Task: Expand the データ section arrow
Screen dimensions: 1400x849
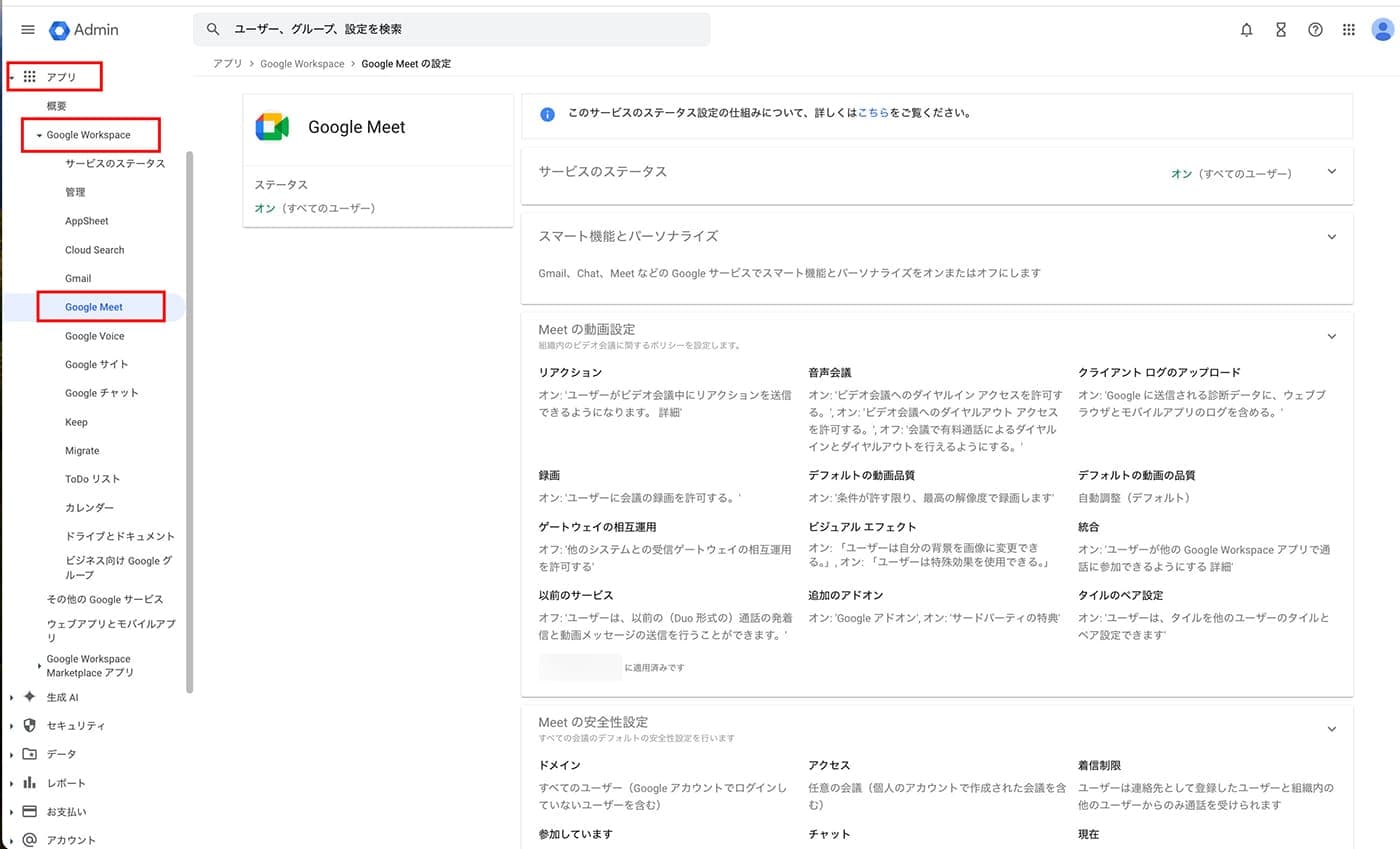Action: pyautogui.click(x=12, y=754)
